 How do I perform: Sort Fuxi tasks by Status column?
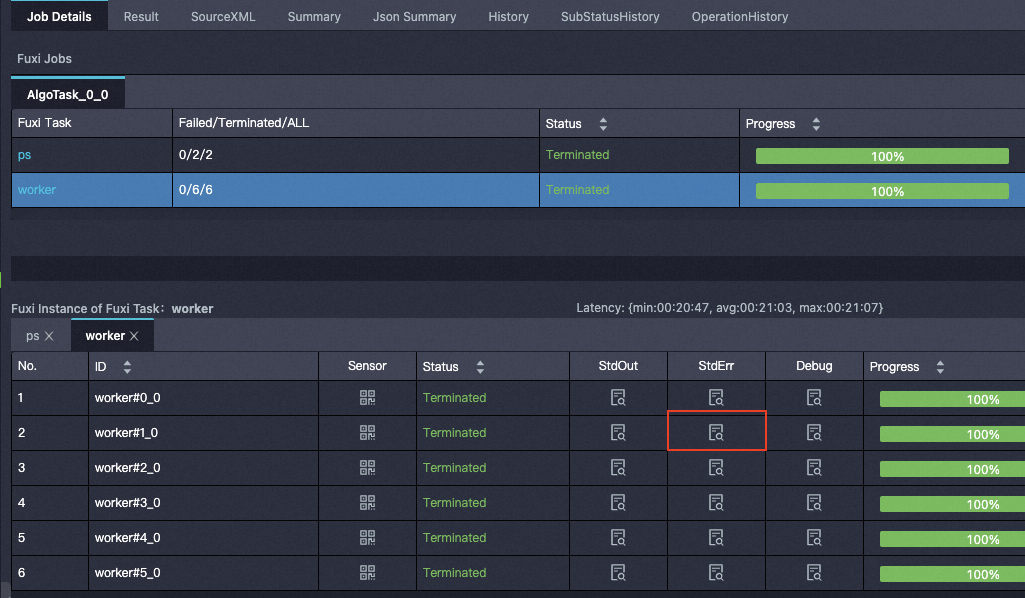coord(603,124)
